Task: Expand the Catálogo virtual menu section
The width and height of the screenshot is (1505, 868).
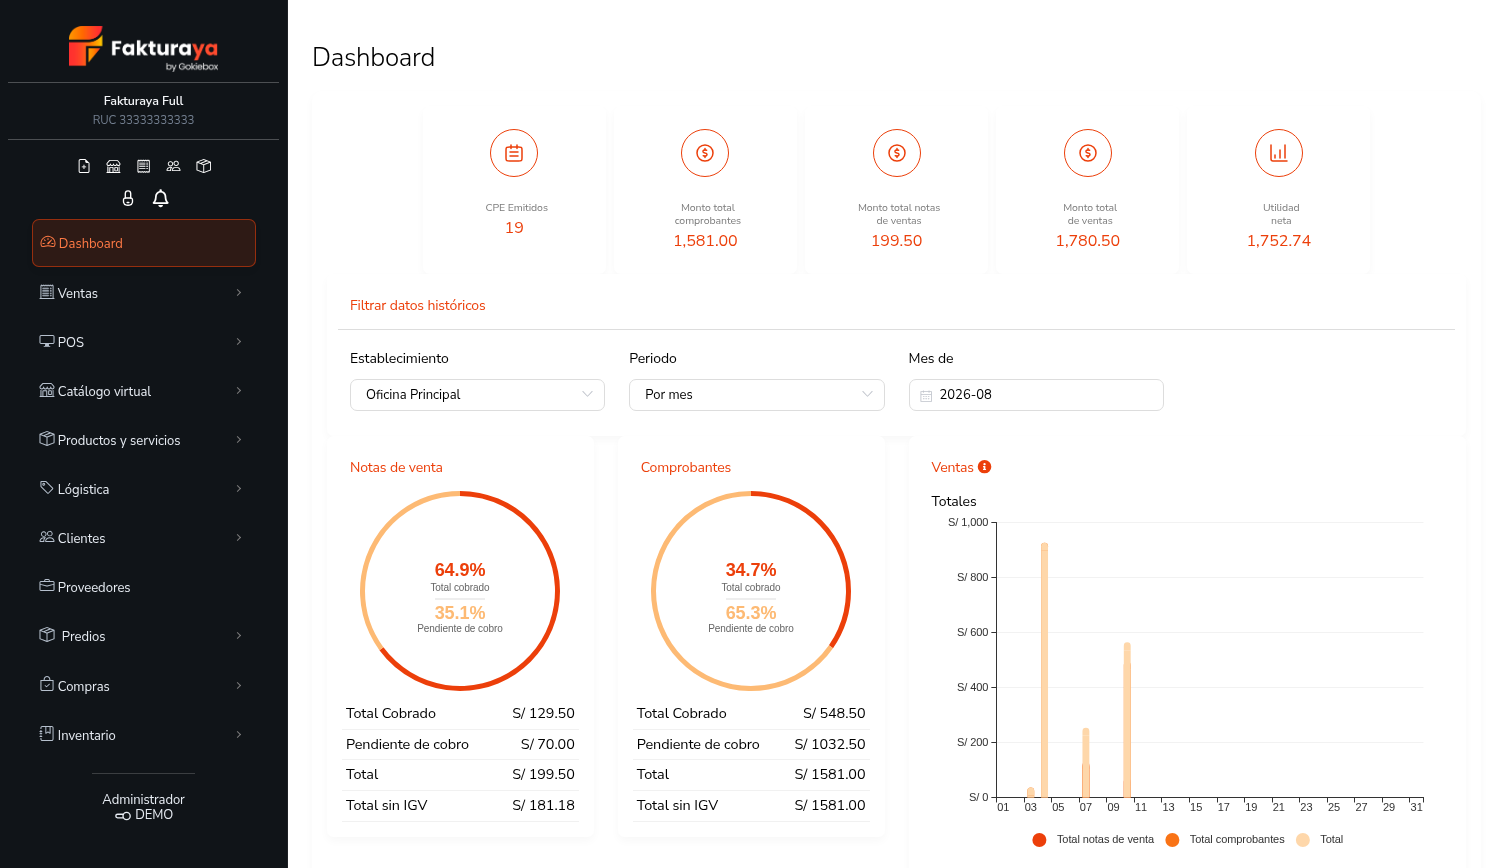Action: 144,391
